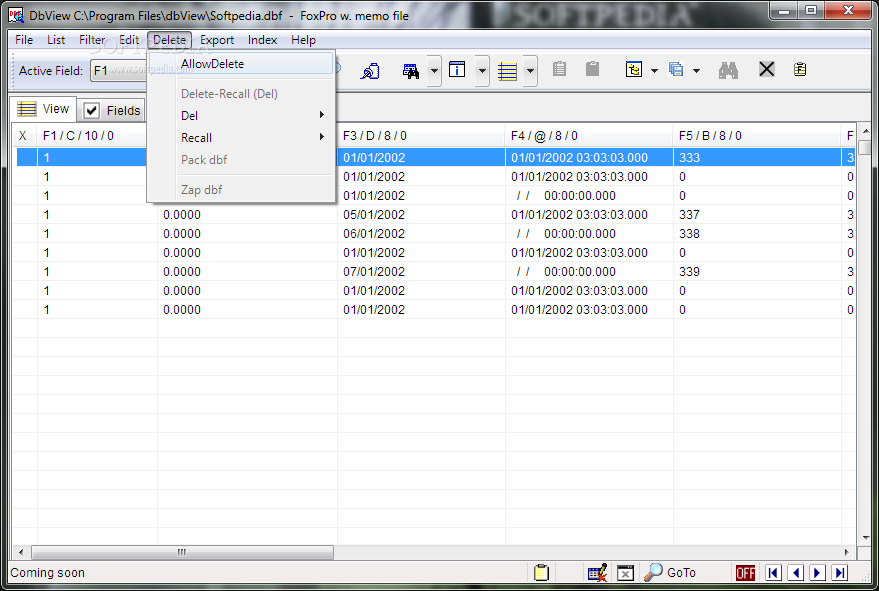Click the info window toolbar icon
The height and width of the screenshot is (591, 879).
(x=457, y=70)
